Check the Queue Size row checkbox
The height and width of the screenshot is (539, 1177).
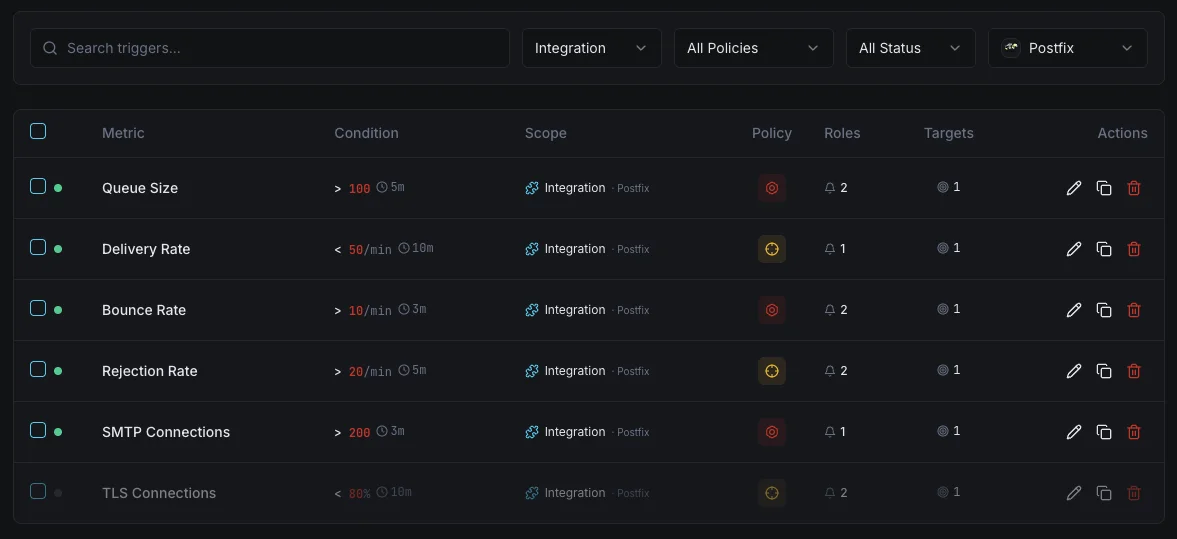tap(38, 186)
